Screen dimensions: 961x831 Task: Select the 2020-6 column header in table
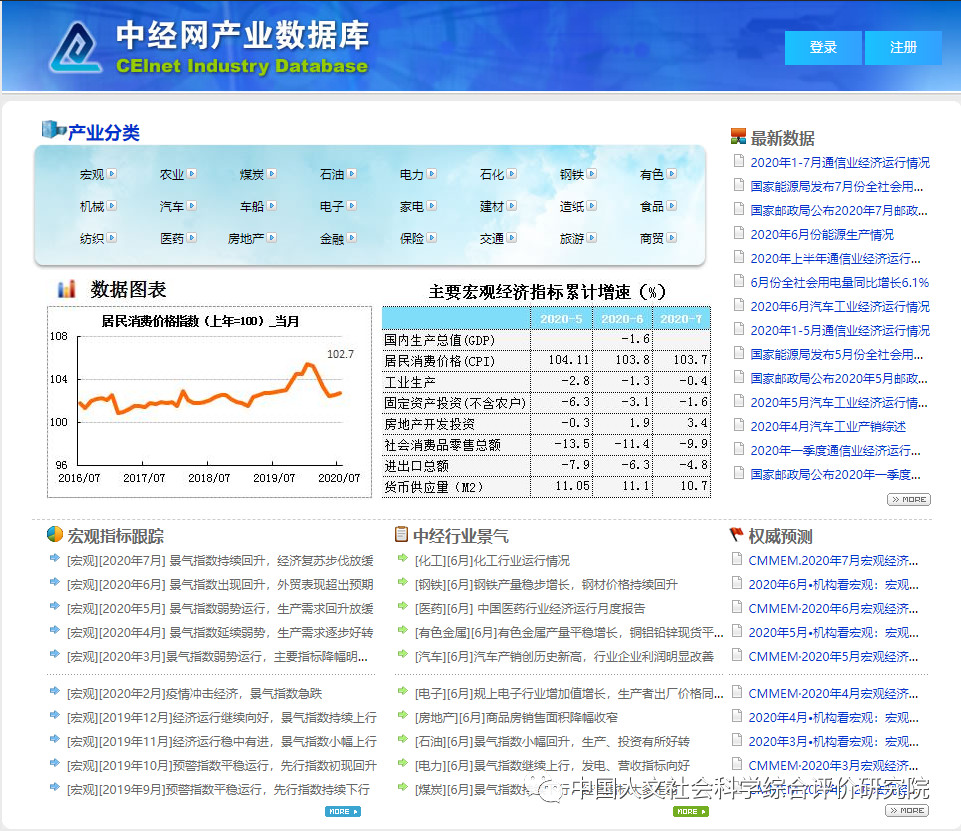point(621,319)
